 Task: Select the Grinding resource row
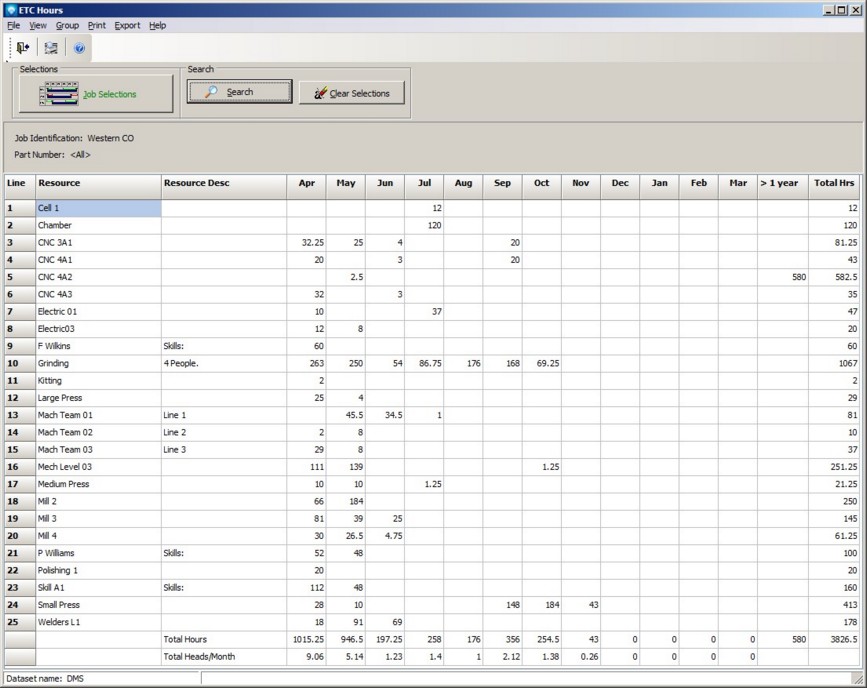coord(98,364)
